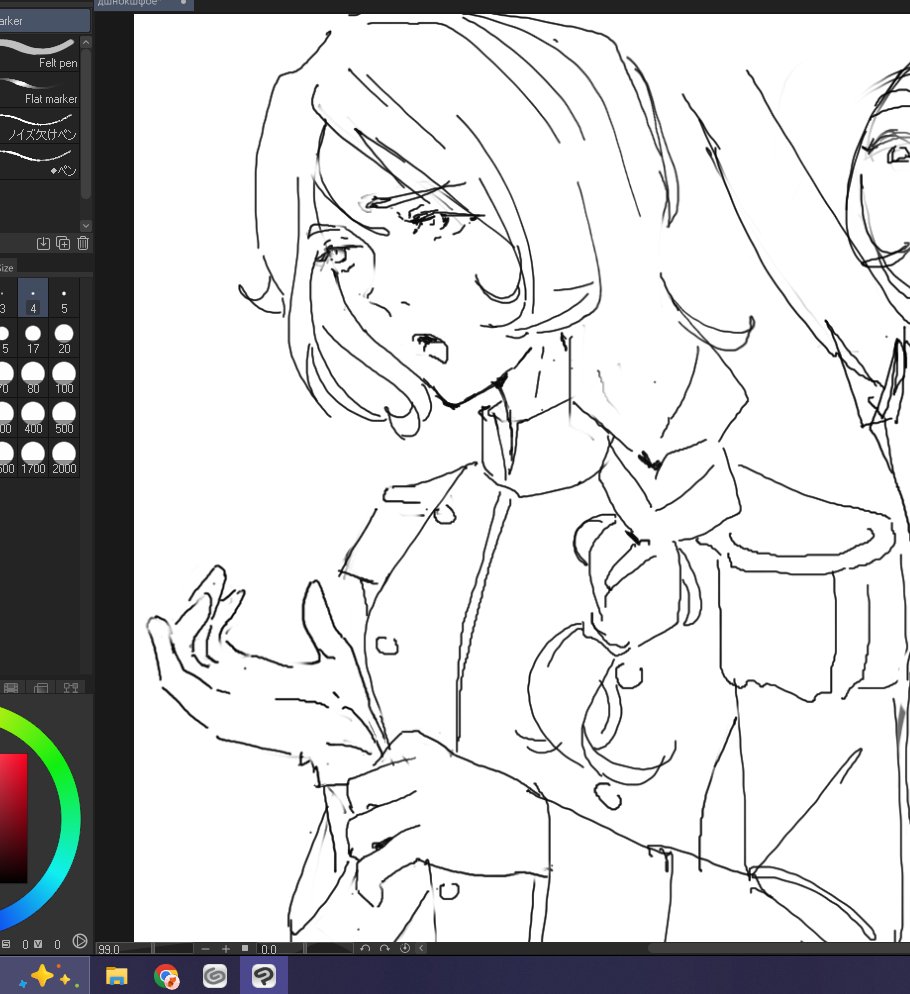The width and height of the screenshot is (910, 994).
Task: Open the color set panel tab icon
Action: pos(11,688)
